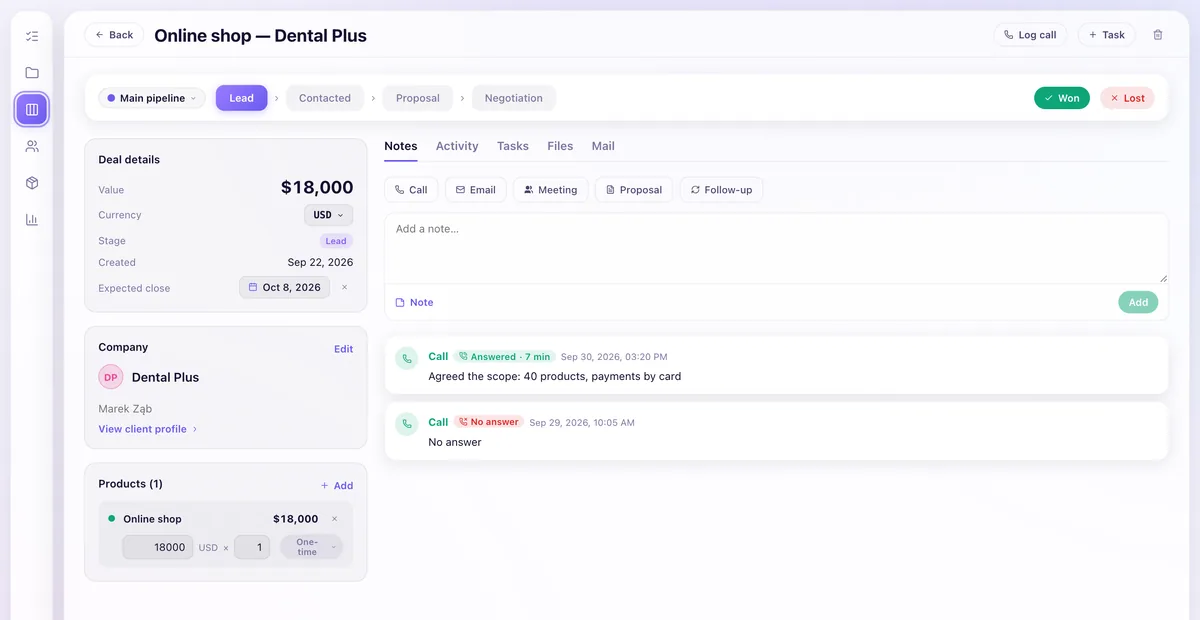Select the Contacted pipeline stage

pos(325,98)
